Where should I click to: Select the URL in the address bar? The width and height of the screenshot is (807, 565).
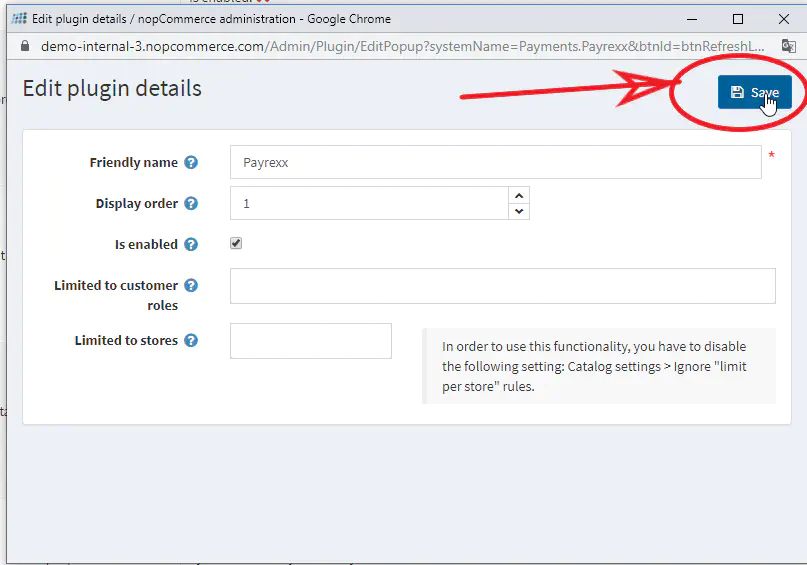pos(400,46)
